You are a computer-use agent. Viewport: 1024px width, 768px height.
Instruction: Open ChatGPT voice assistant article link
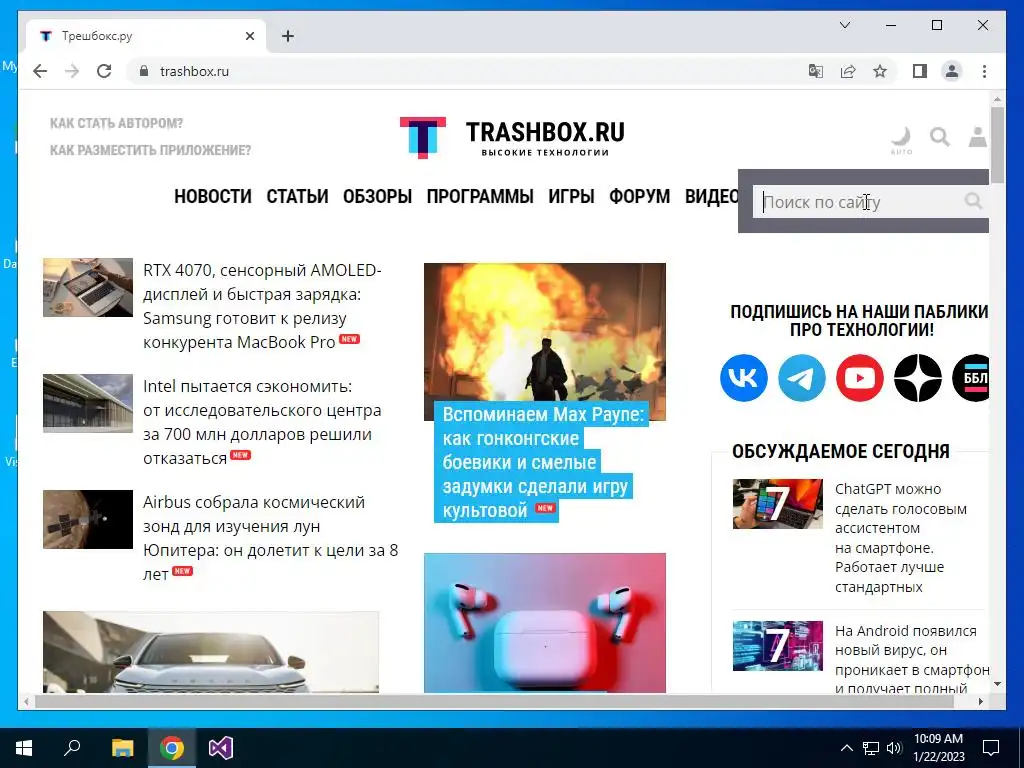[x=901, y=537]
